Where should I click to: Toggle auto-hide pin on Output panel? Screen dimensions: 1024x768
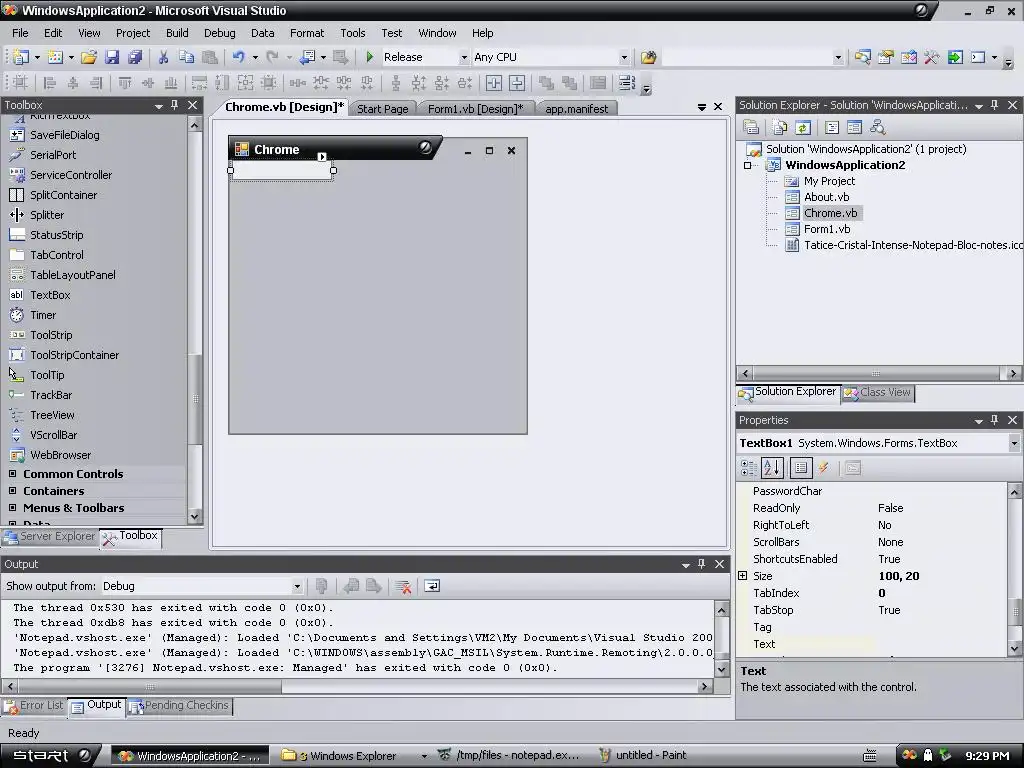701,564
